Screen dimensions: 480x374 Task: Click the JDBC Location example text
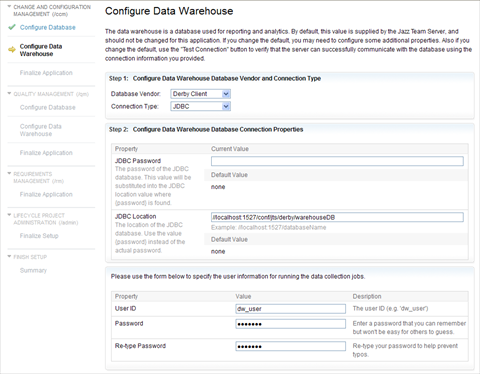coord(268,227)
